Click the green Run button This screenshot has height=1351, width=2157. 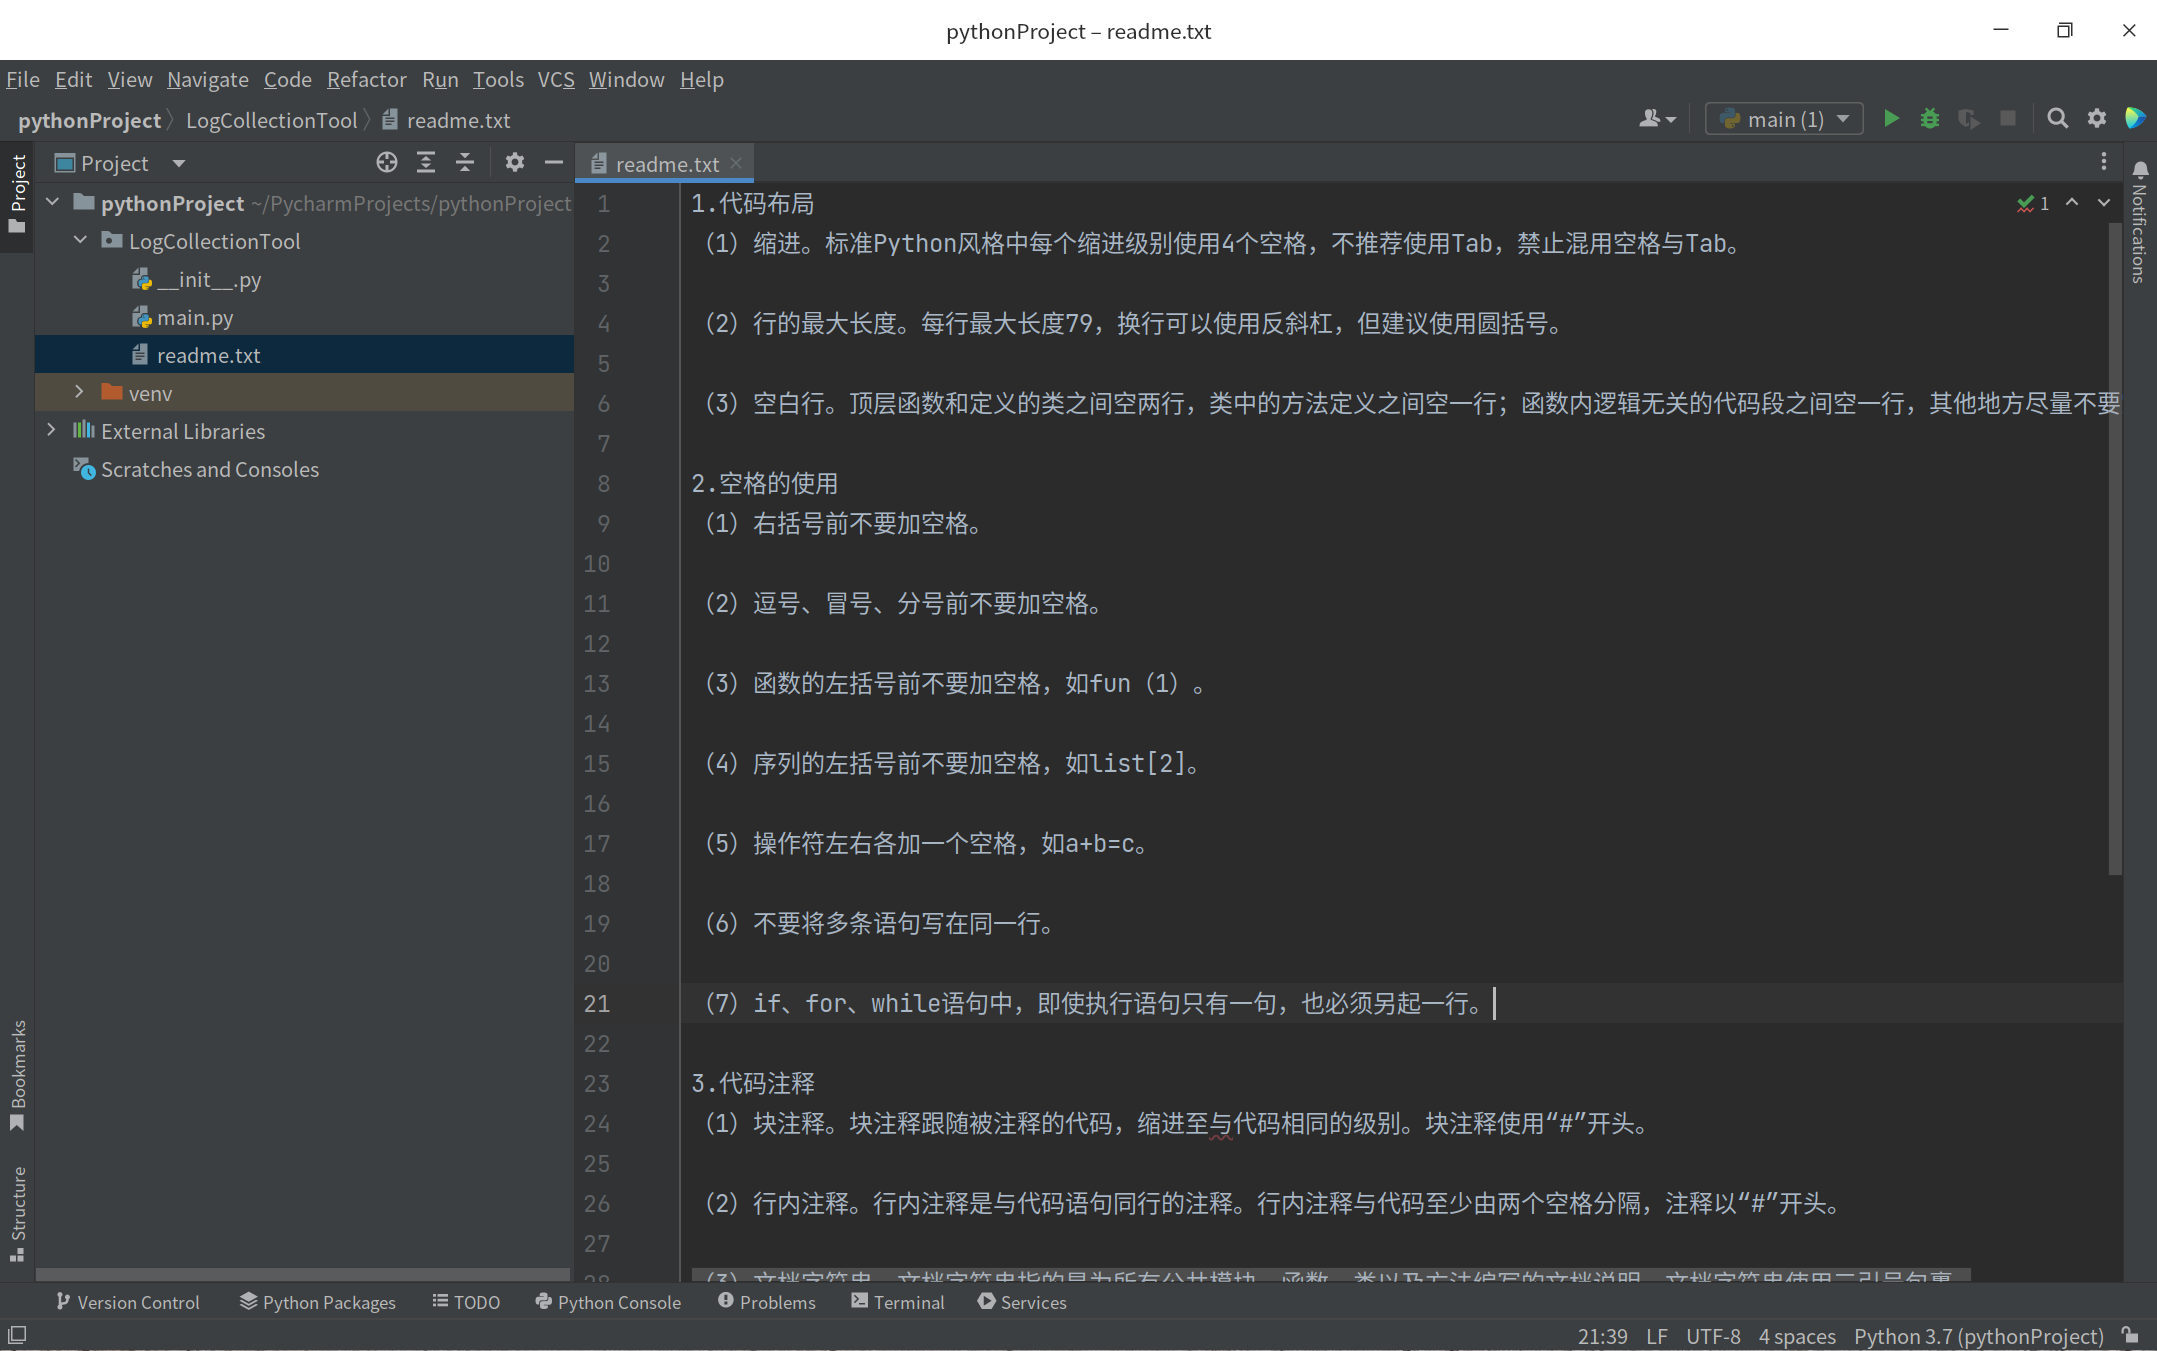(1890, 119)
